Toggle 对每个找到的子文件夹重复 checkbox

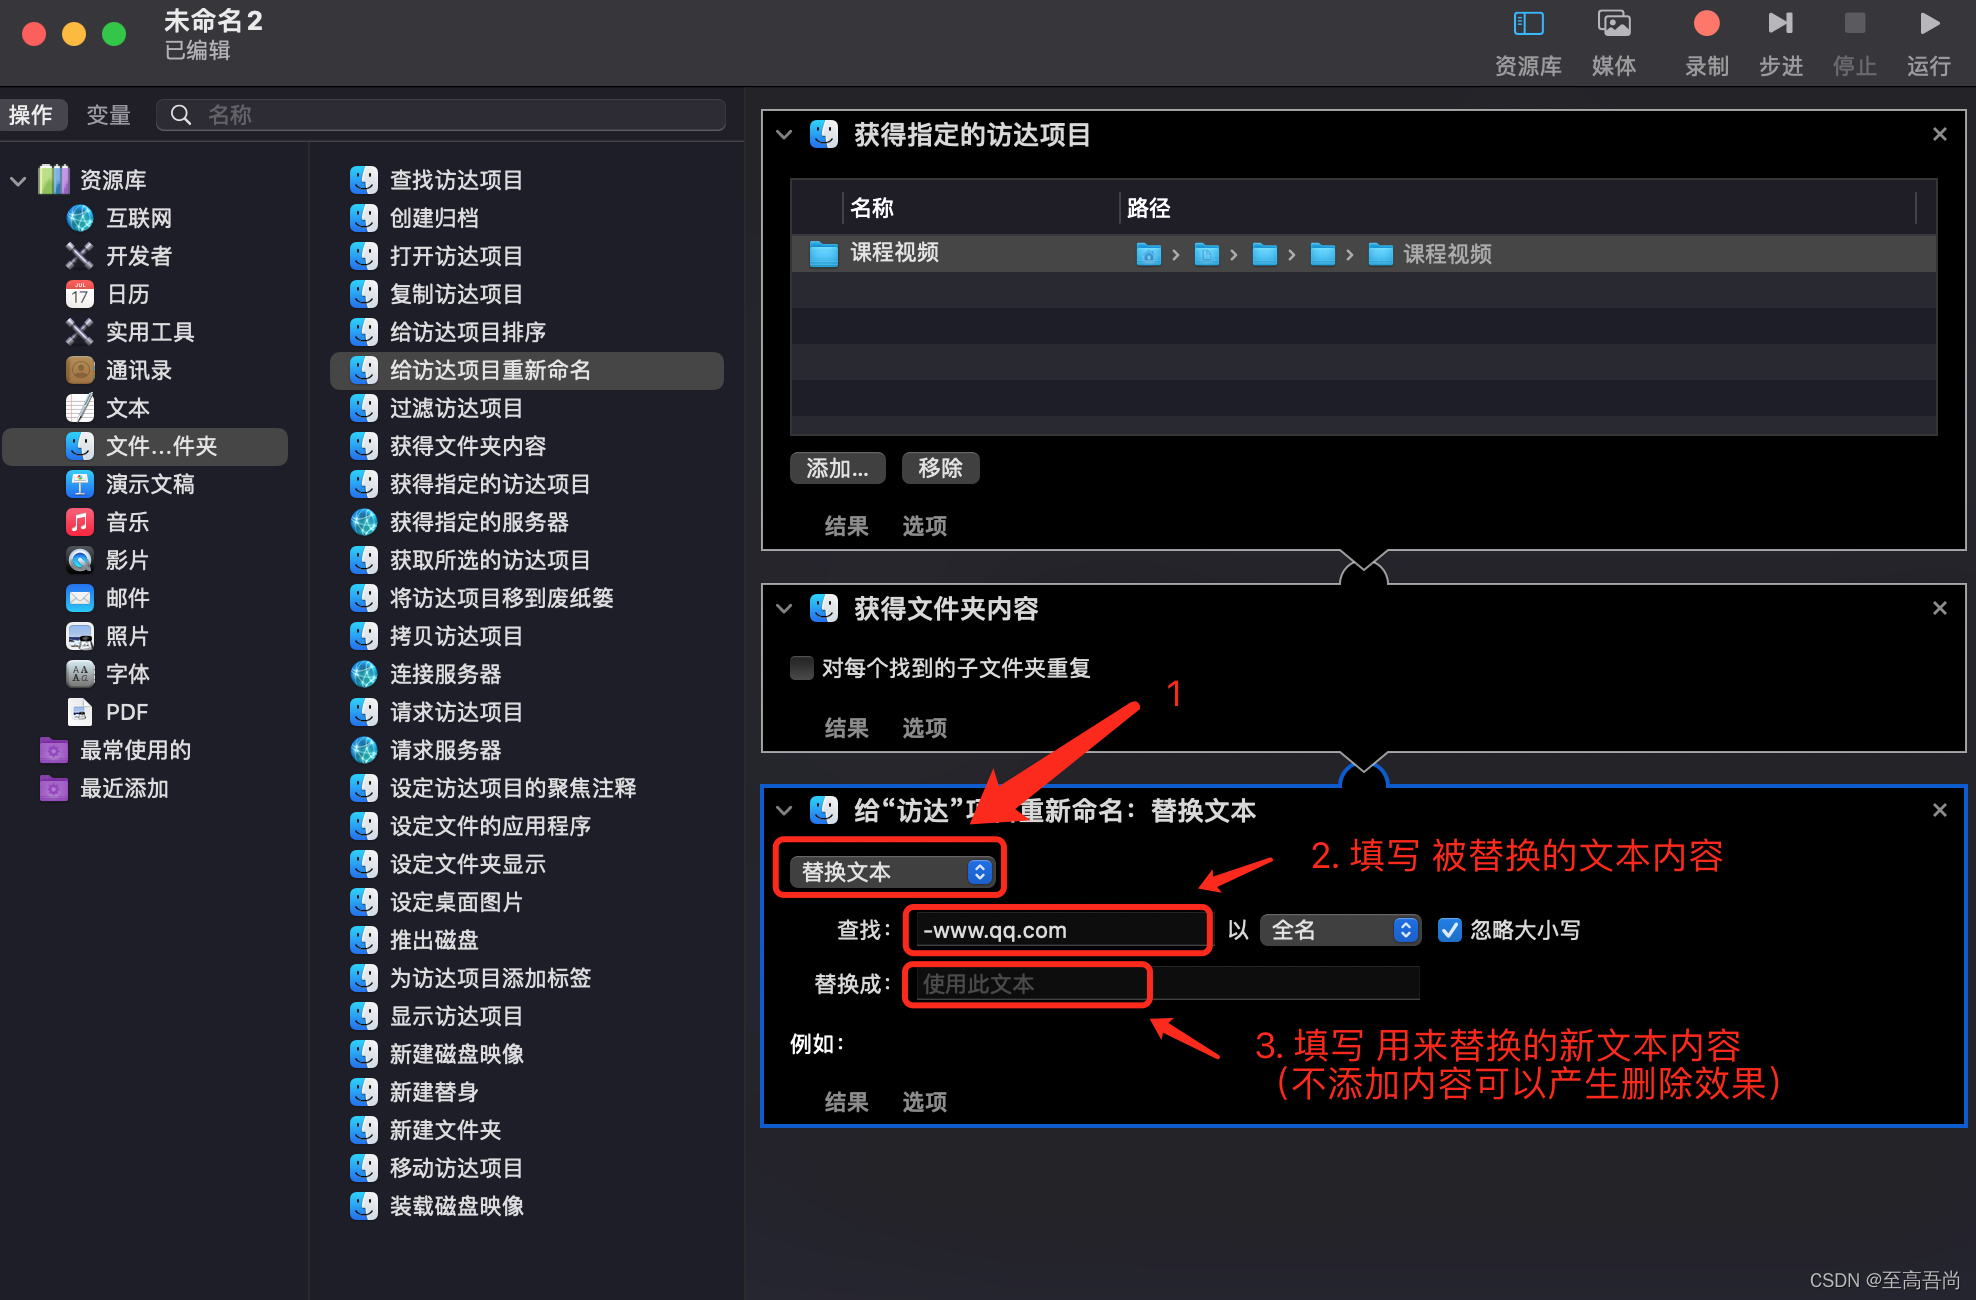[802, 668]
